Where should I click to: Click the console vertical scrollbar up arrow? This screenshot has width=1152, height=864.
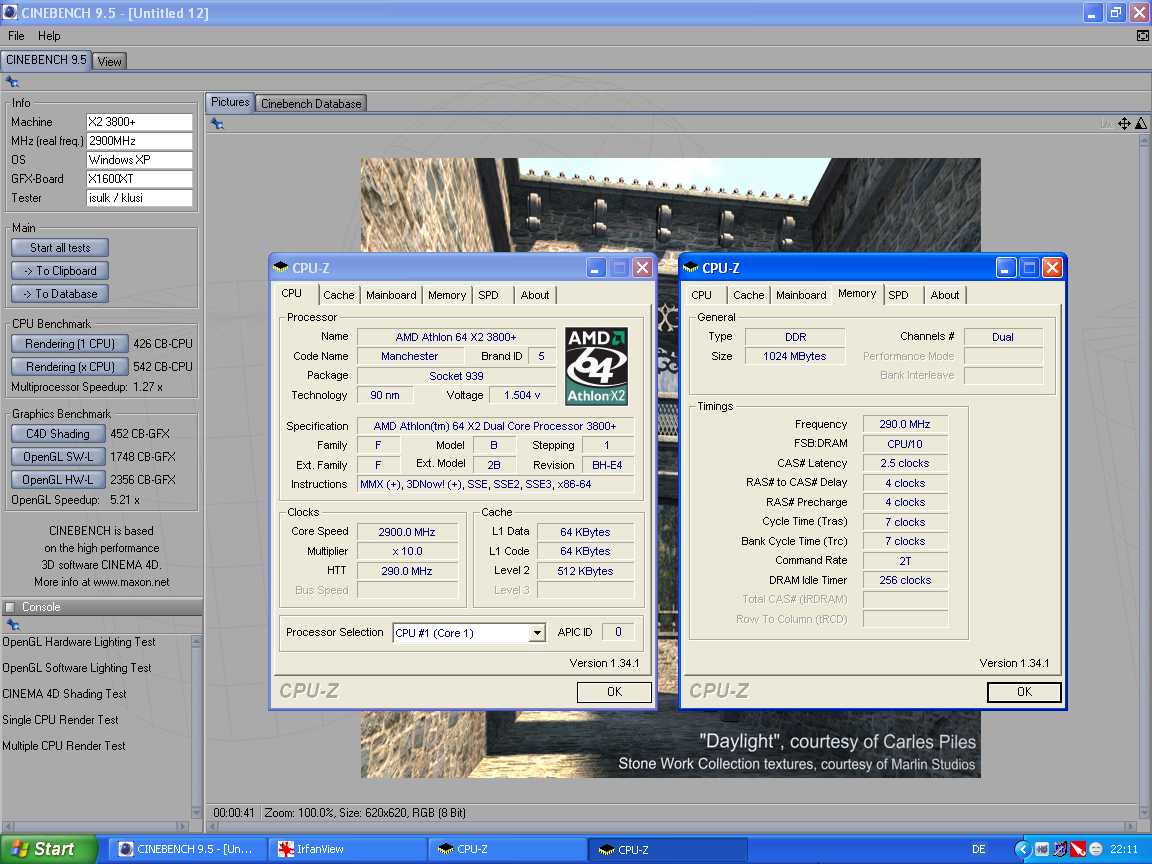[x=196, y=641]
